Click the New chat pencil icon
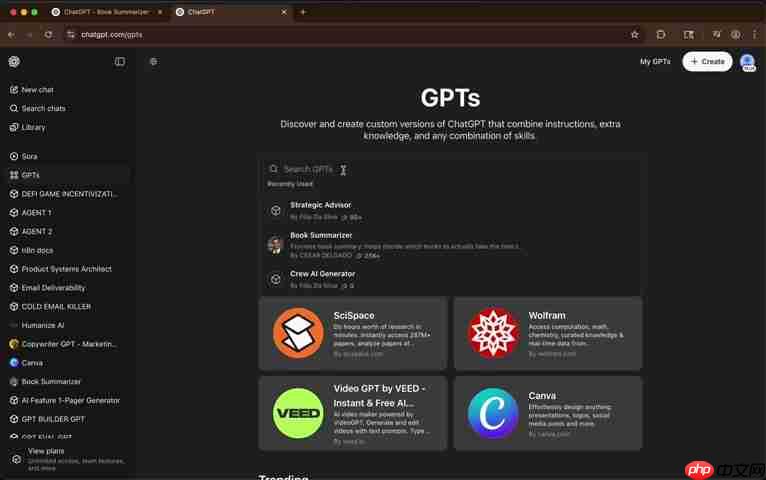766x480 pixels. coord(14,90)
